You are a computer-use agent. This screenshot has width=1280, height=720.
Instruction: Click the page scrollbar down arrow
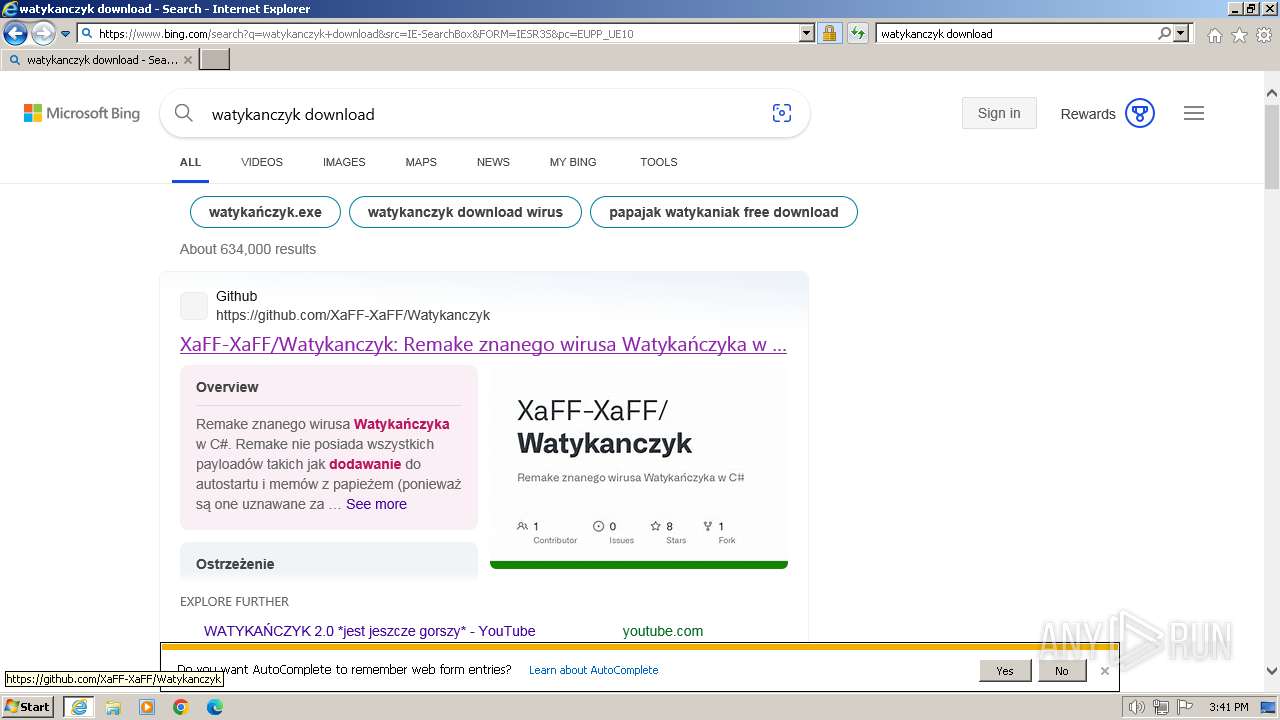pyautogui.click(x=1272, y=672)
